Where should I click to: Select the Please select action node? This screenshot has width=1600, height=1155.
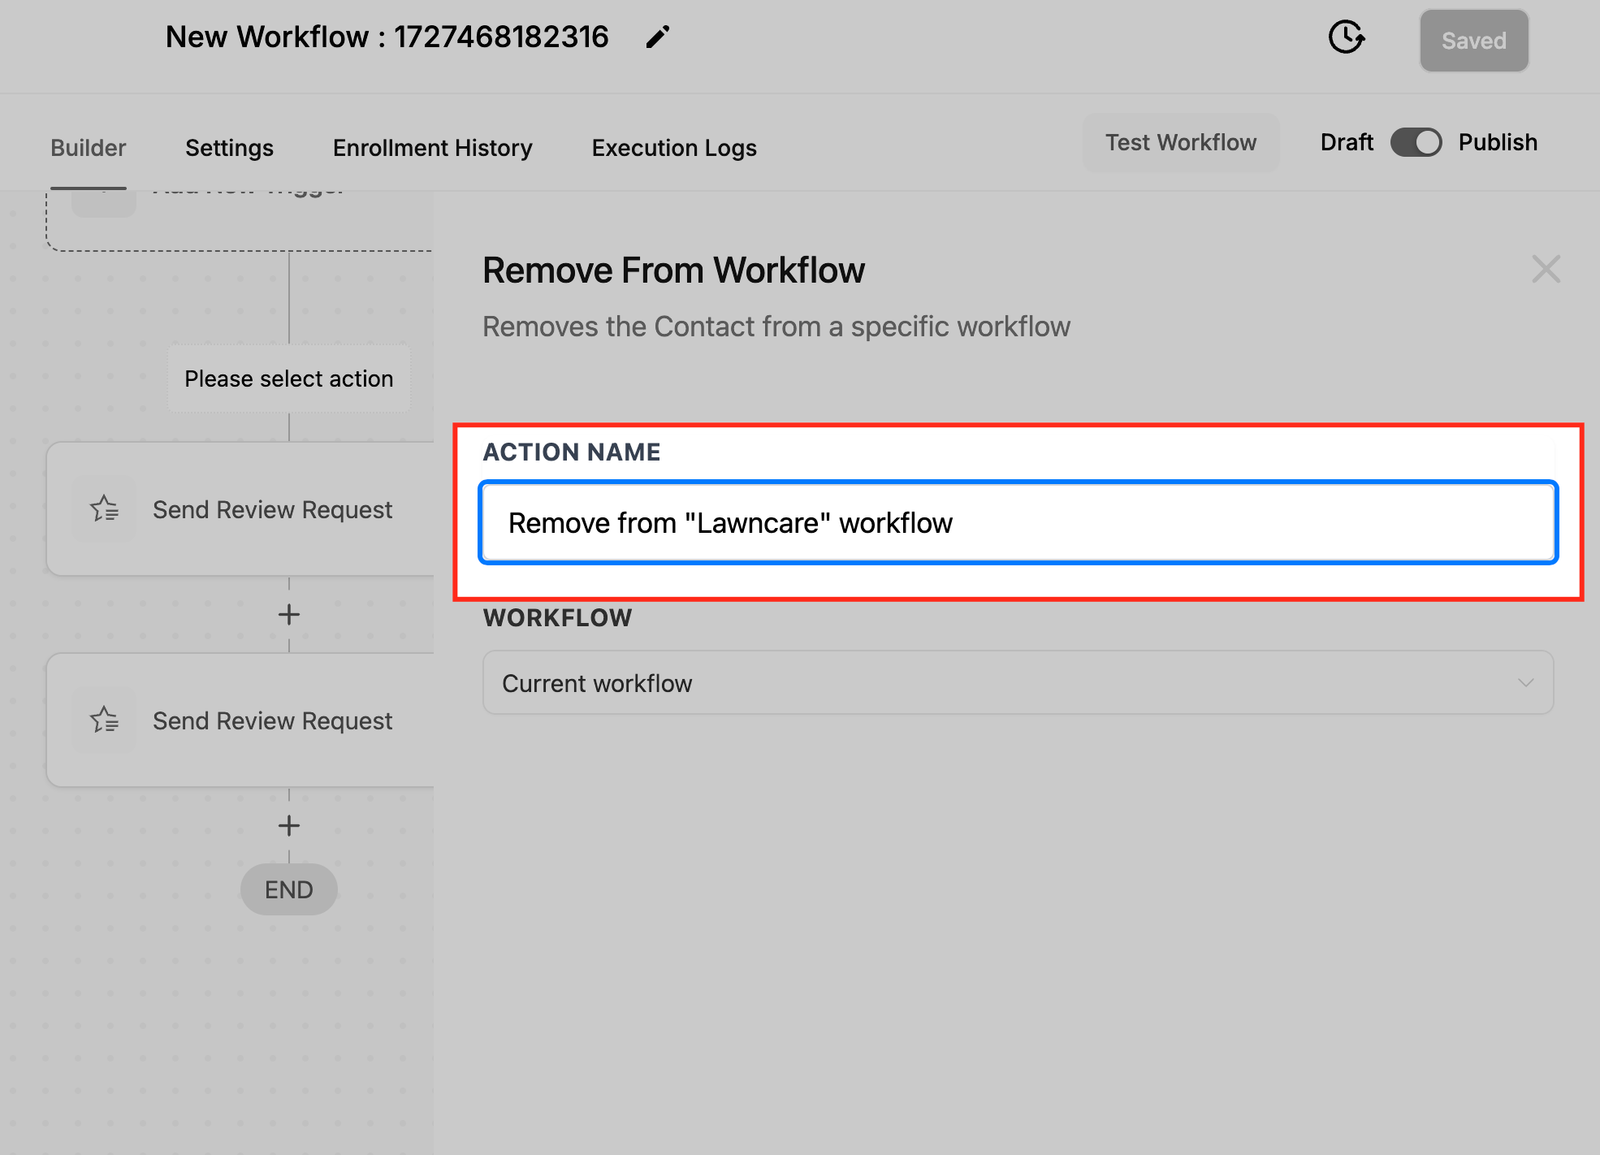click(x=289, y=379)
